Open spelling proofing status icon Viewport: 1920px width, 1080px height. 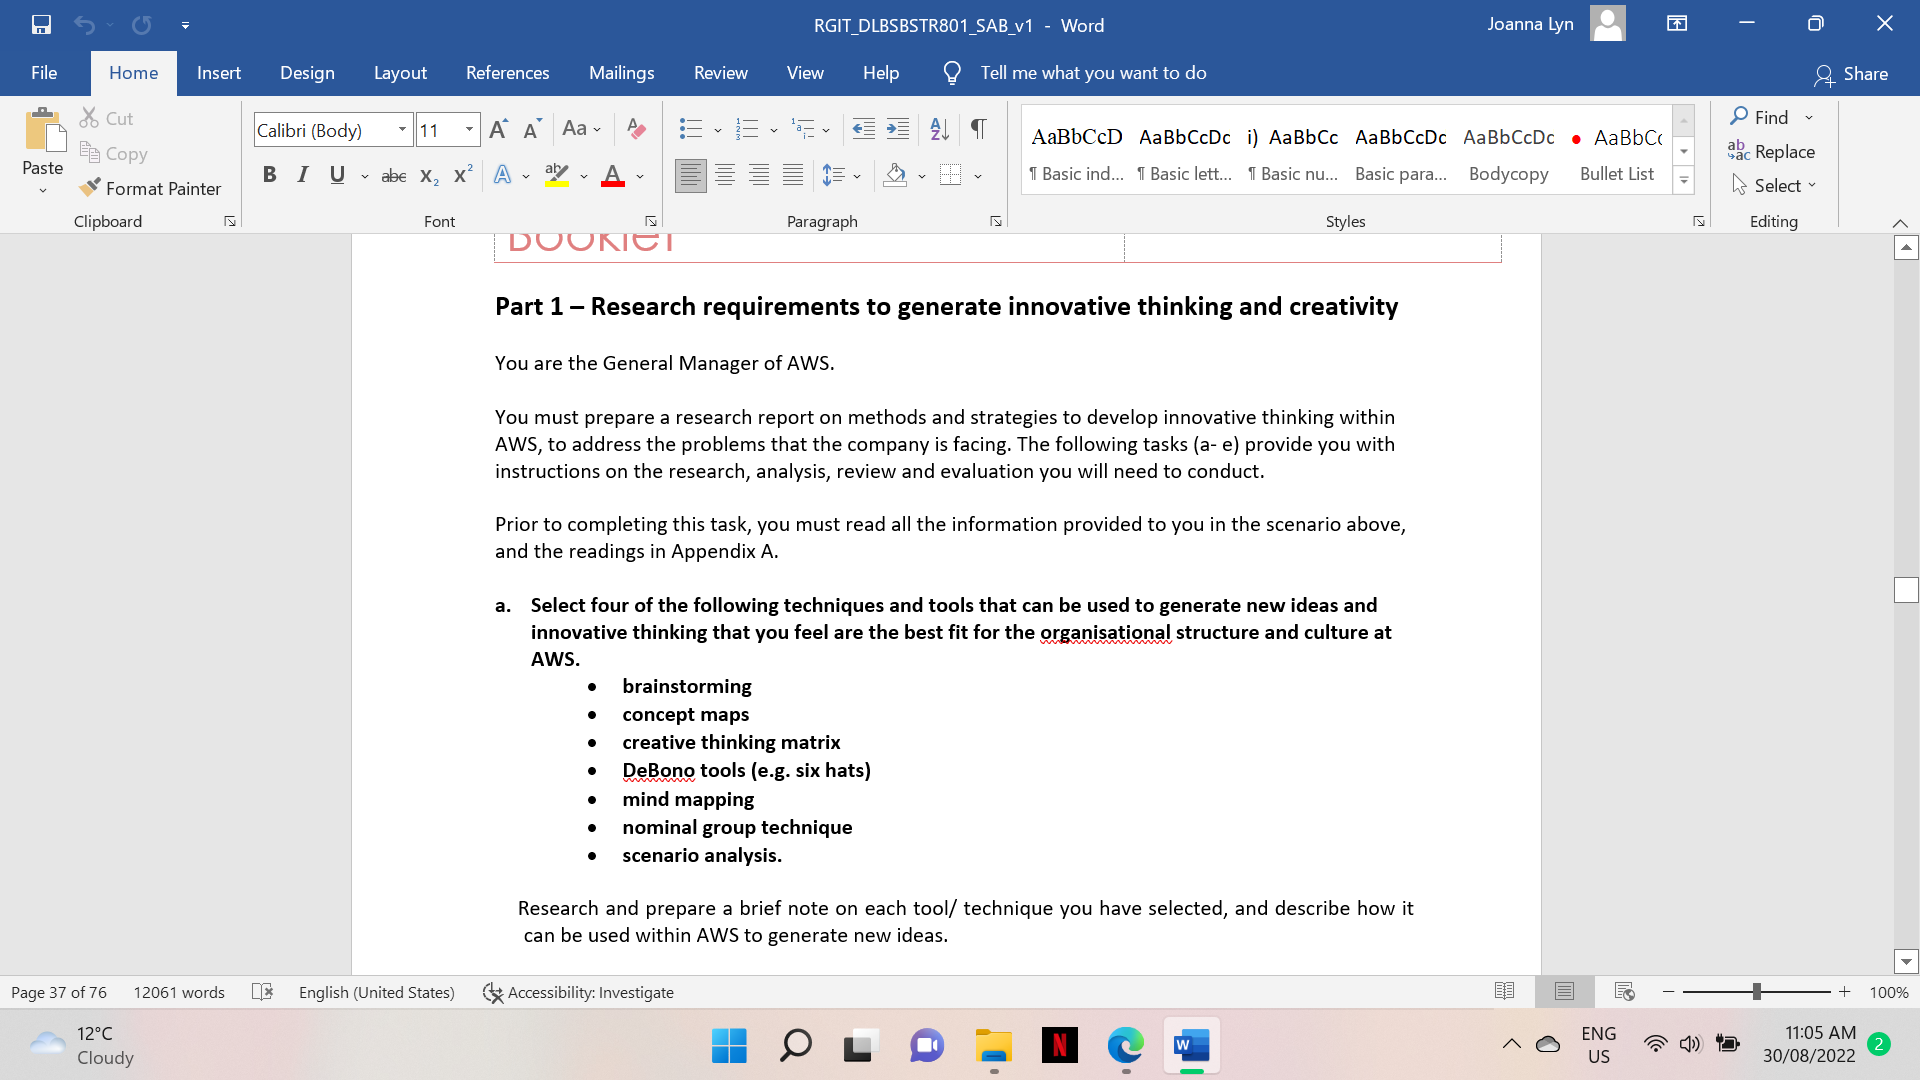[x=262, y=992]
